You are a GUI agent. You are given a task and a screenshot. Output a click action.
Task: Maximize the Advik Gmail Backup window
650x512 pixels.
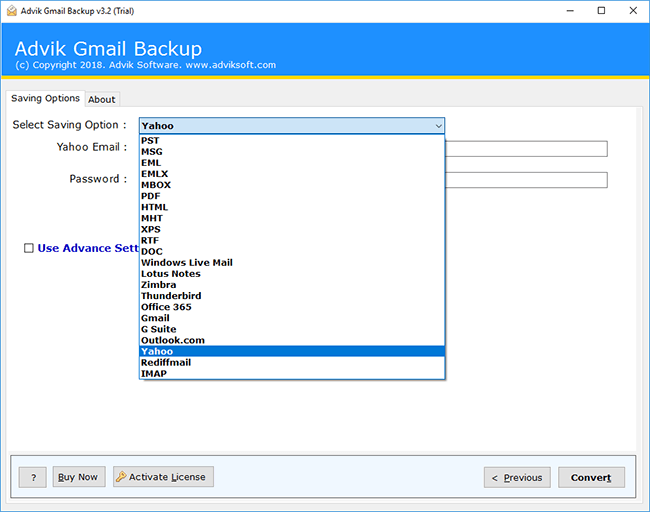point(601,11)
